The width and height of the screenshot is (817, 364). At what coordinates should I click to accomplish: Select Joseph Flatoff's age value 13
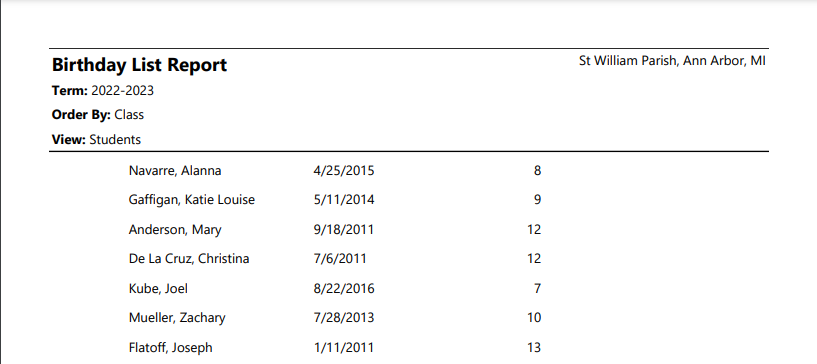point(534,347)
